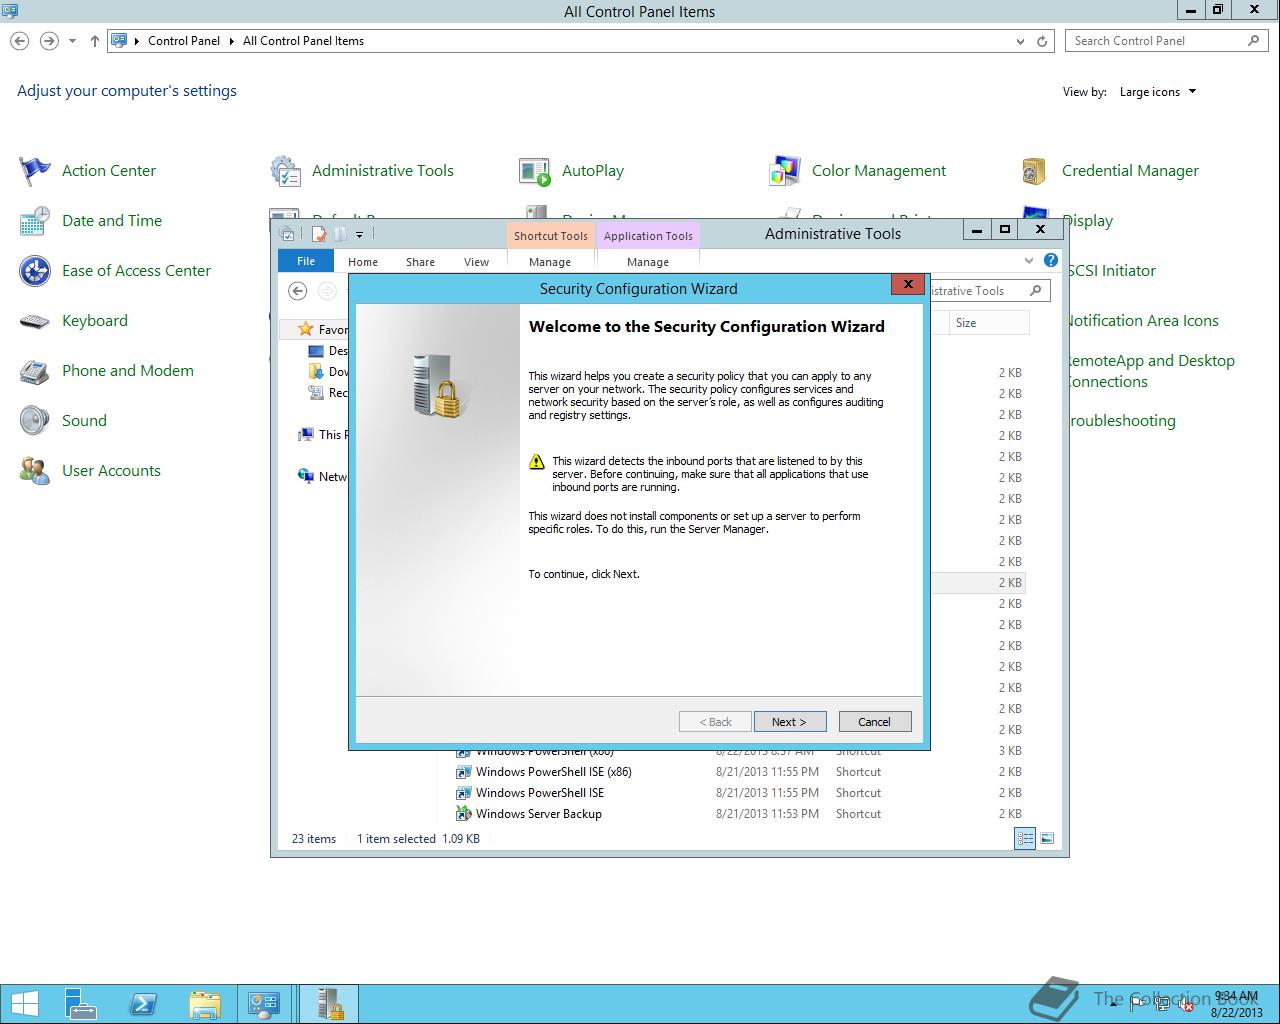Select the Application Tools tab

pyautogui.click(x=648, y=236)
